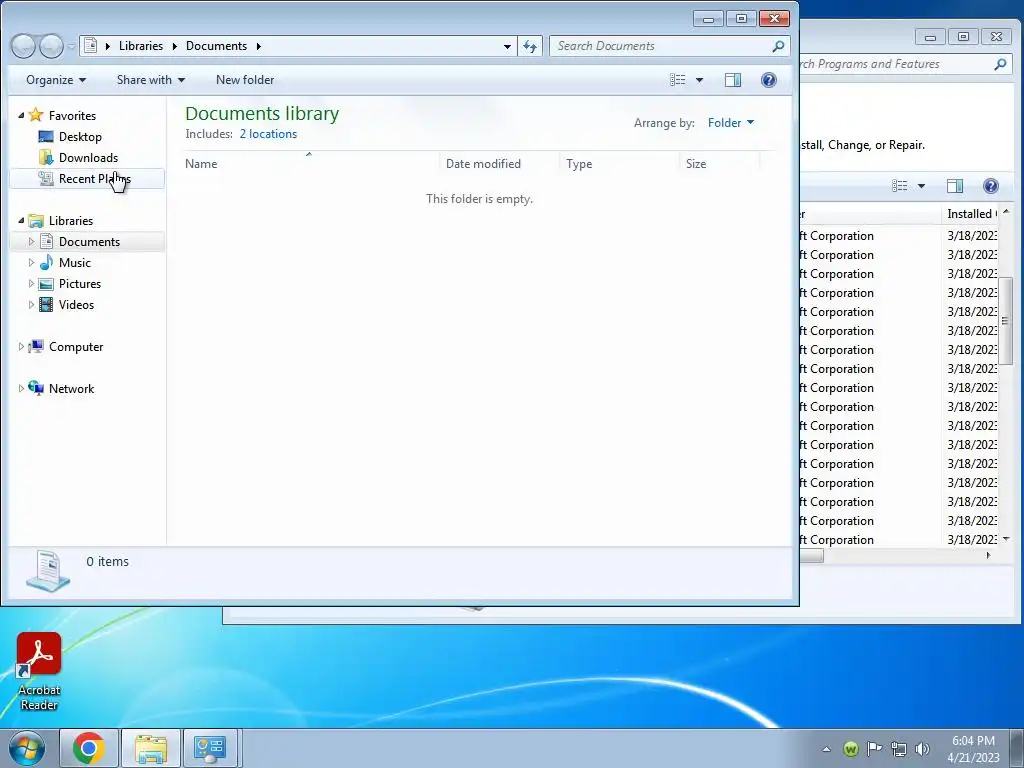
Task: Click Libraries in the address breadcrumb
Action: coord(141,46)
